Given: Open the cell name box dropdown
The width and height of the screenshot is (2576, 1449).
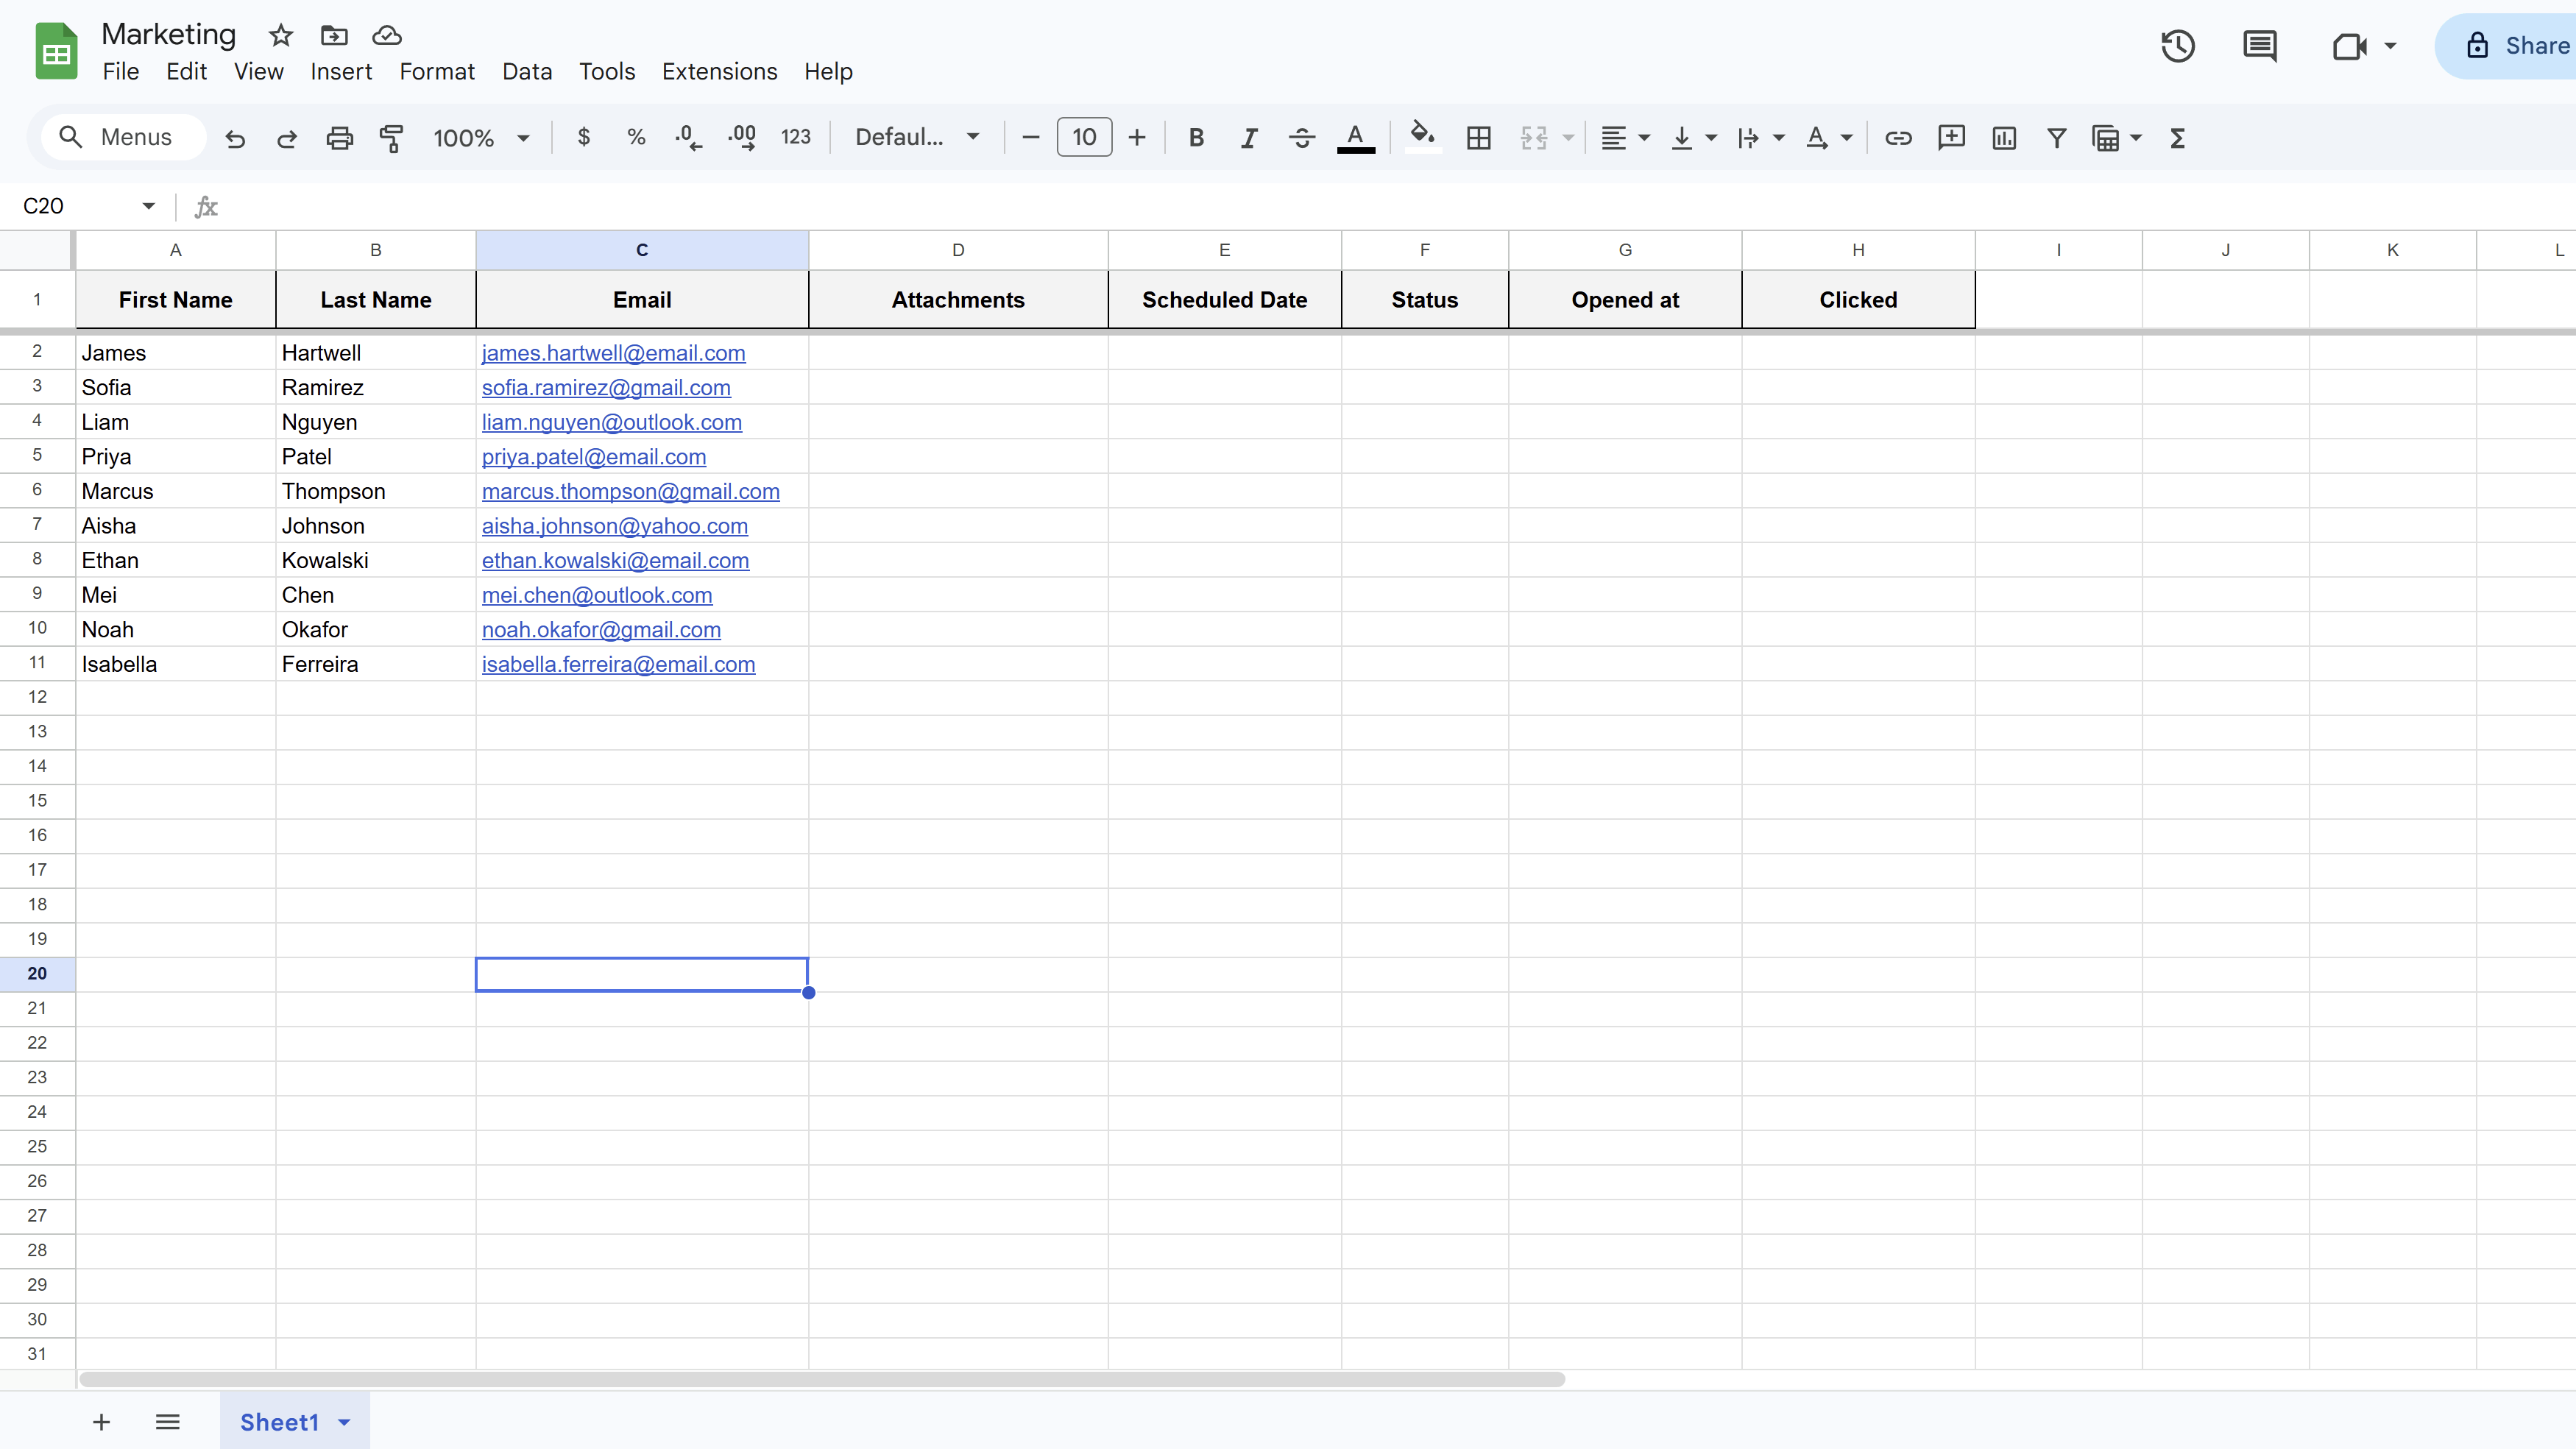Looking at the screenshot, I should click(148, 205).
